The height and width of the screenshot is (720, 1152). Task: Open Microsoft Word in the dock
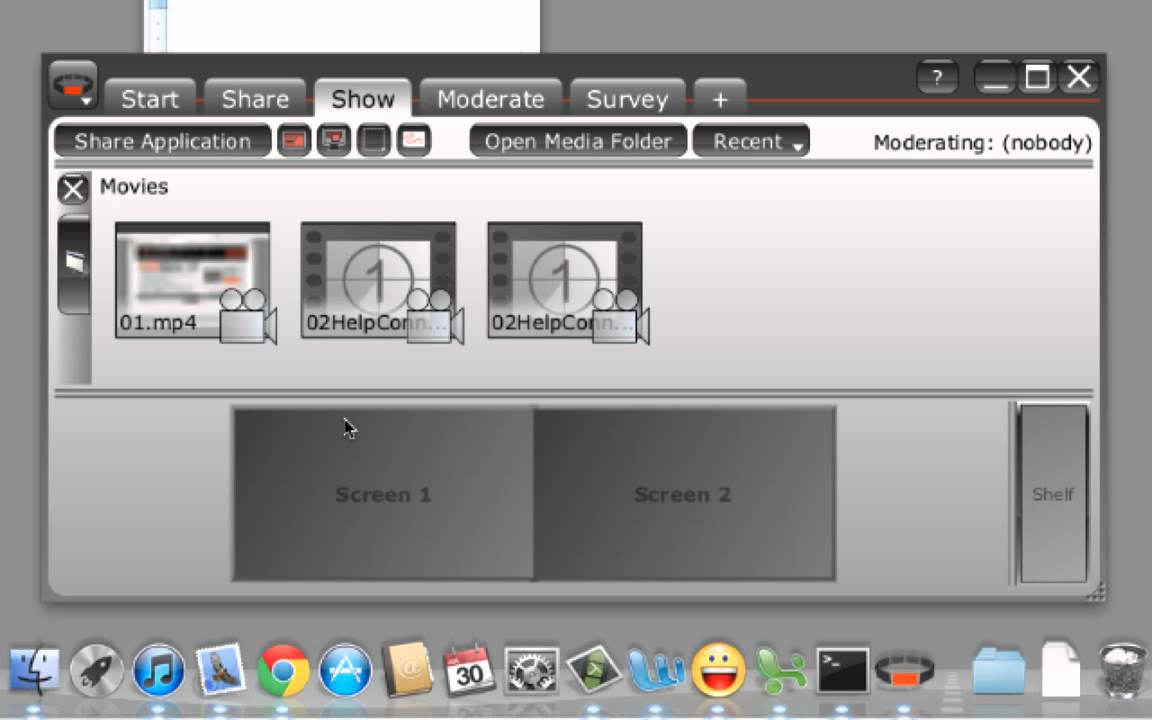[x=656, y=670]
